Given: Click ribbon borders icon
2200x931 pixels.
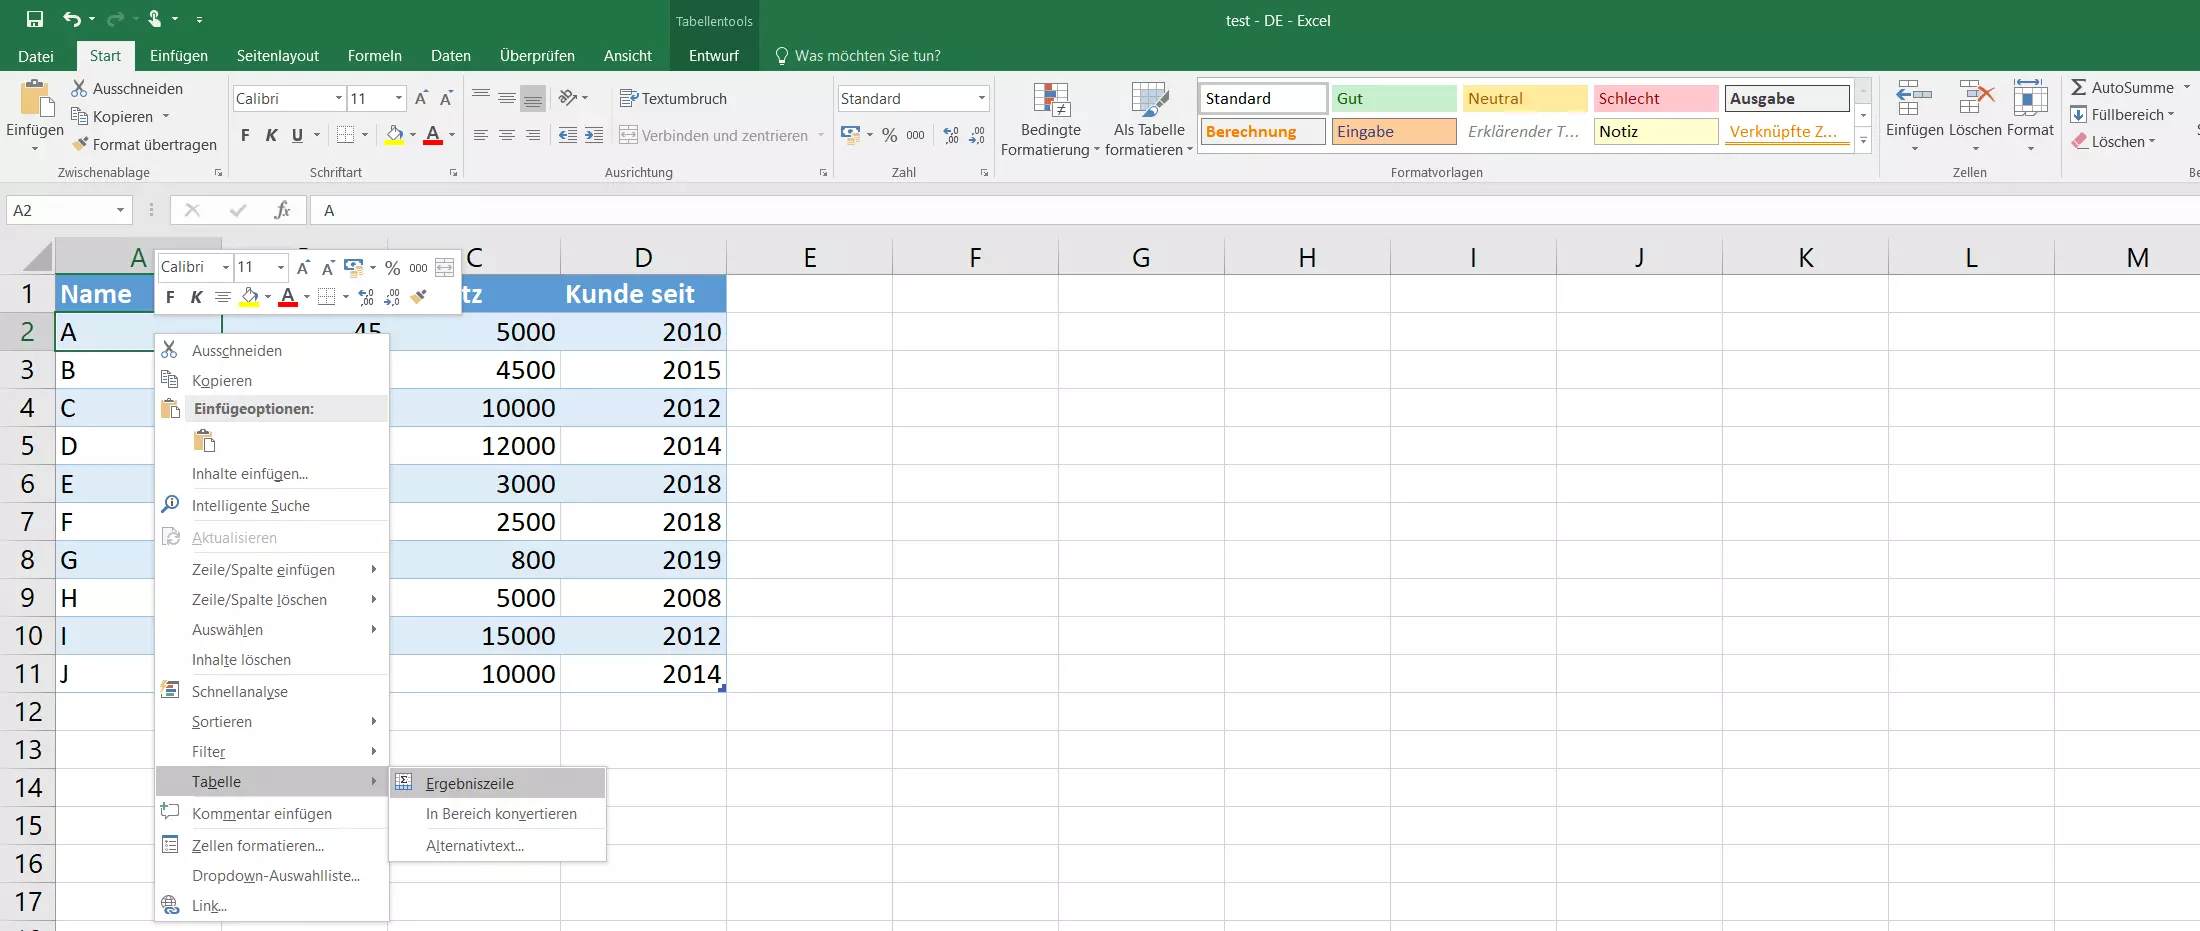Looking at the screenshot, I should pos(346,134).
